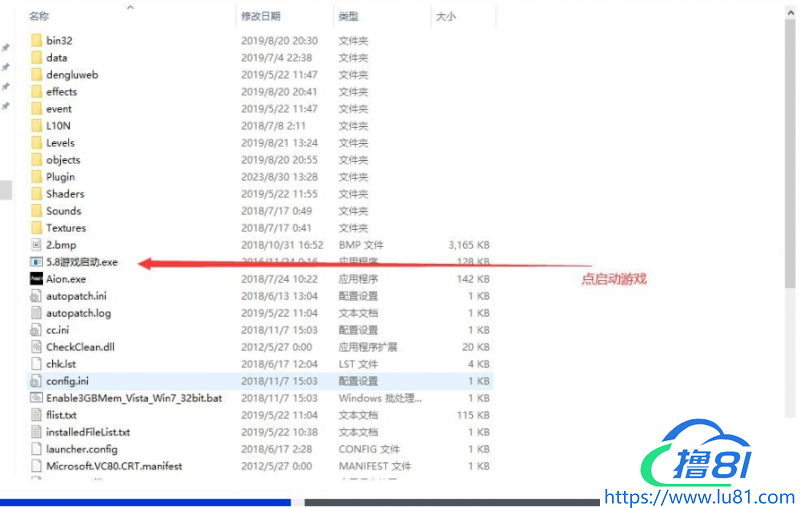Sort by 类型 column header

point(349,17)
